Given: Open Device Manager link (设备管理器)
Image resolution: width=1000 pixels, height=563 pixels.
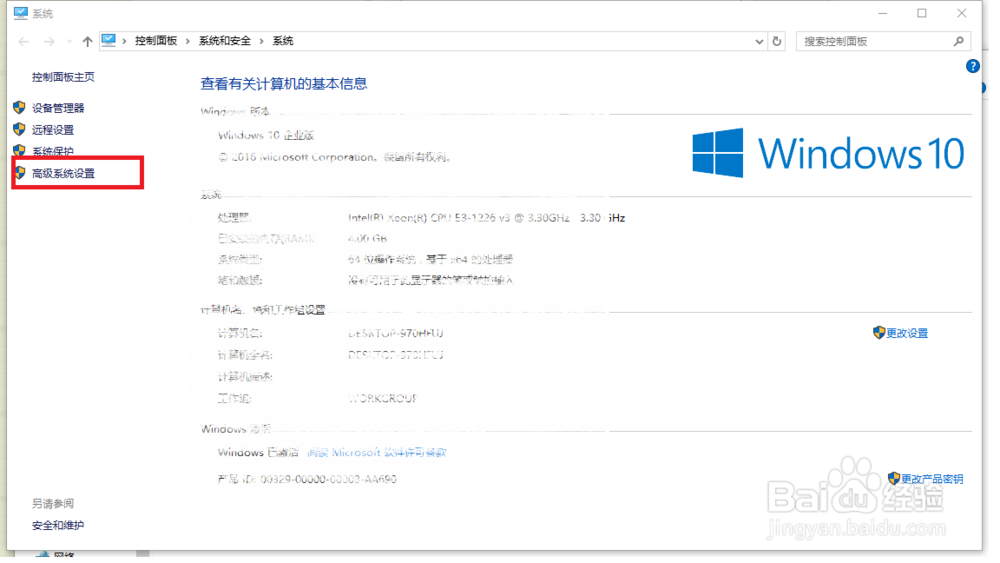Looking at the screenshot, I should (x=59, y=109).
